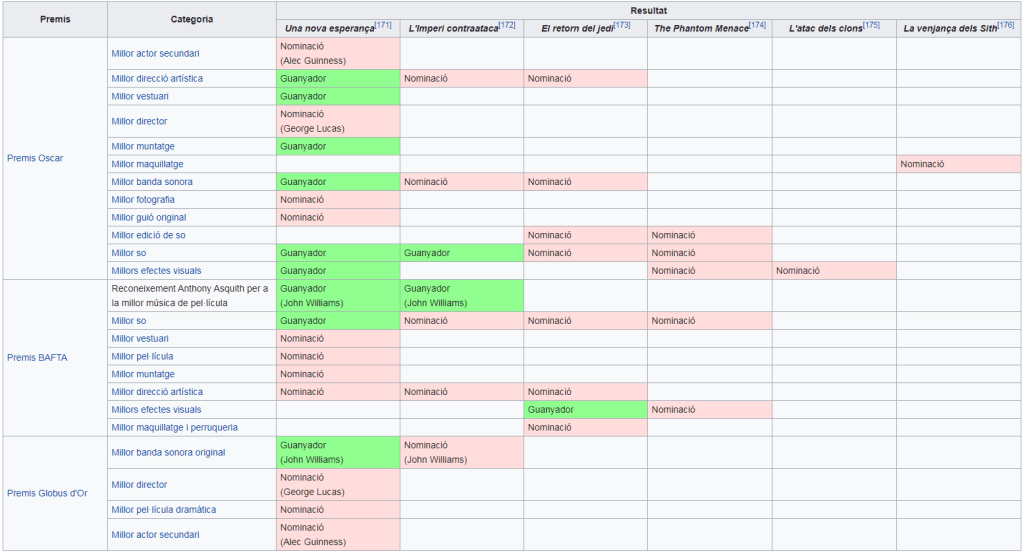Open the Millor pel·lícula dramàtica link
The image size is (1024, 553).
pyautogui.click(x=163, y=510)
